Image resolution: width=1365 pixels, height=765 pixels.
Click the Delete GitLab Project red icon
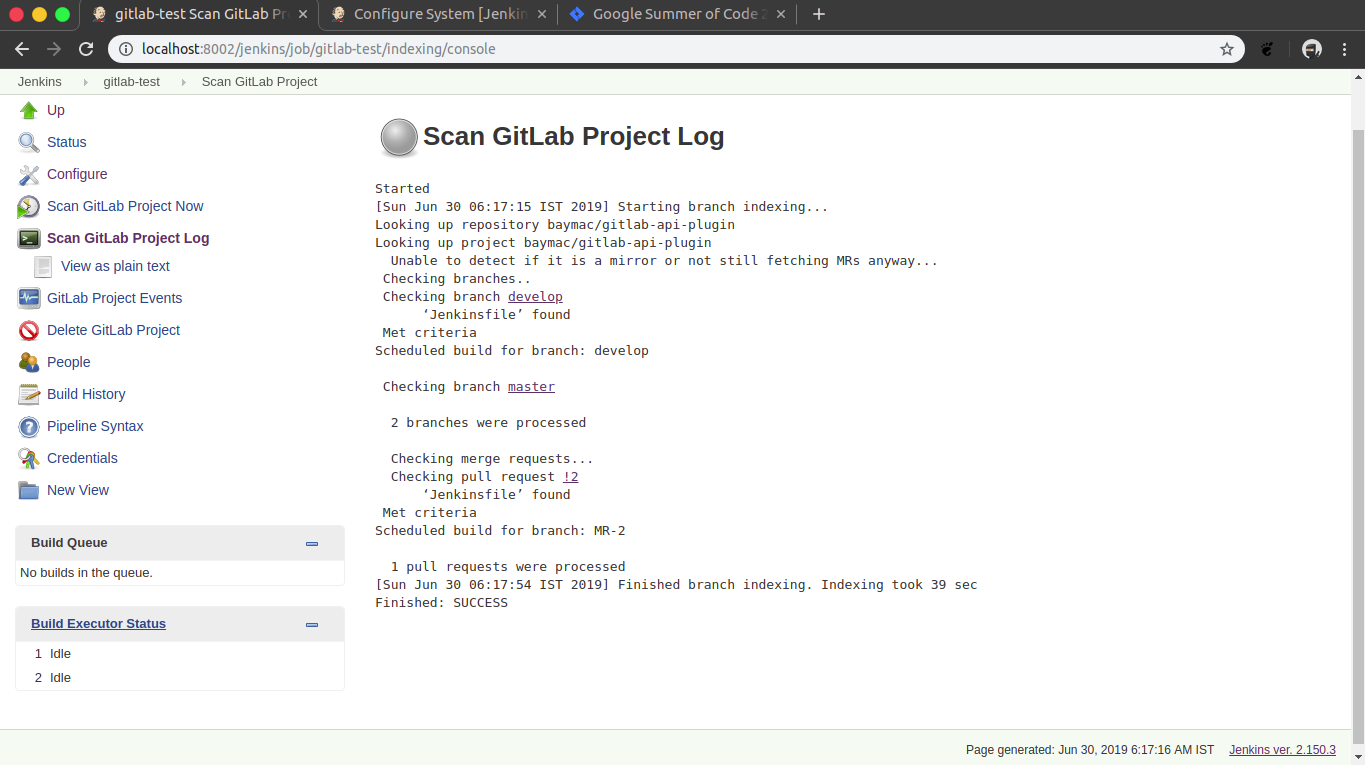point(29,330)
